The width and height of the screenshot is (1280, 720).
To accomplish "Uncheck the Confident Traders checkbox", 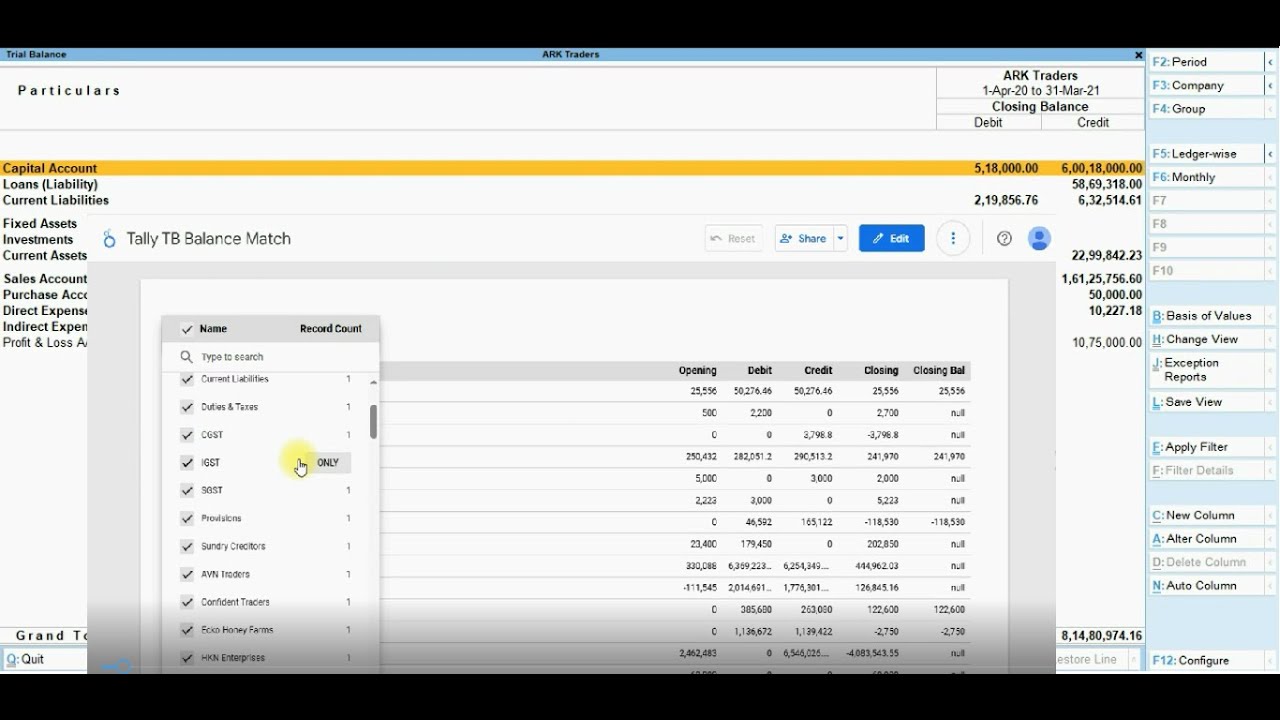I will (187, 603).
